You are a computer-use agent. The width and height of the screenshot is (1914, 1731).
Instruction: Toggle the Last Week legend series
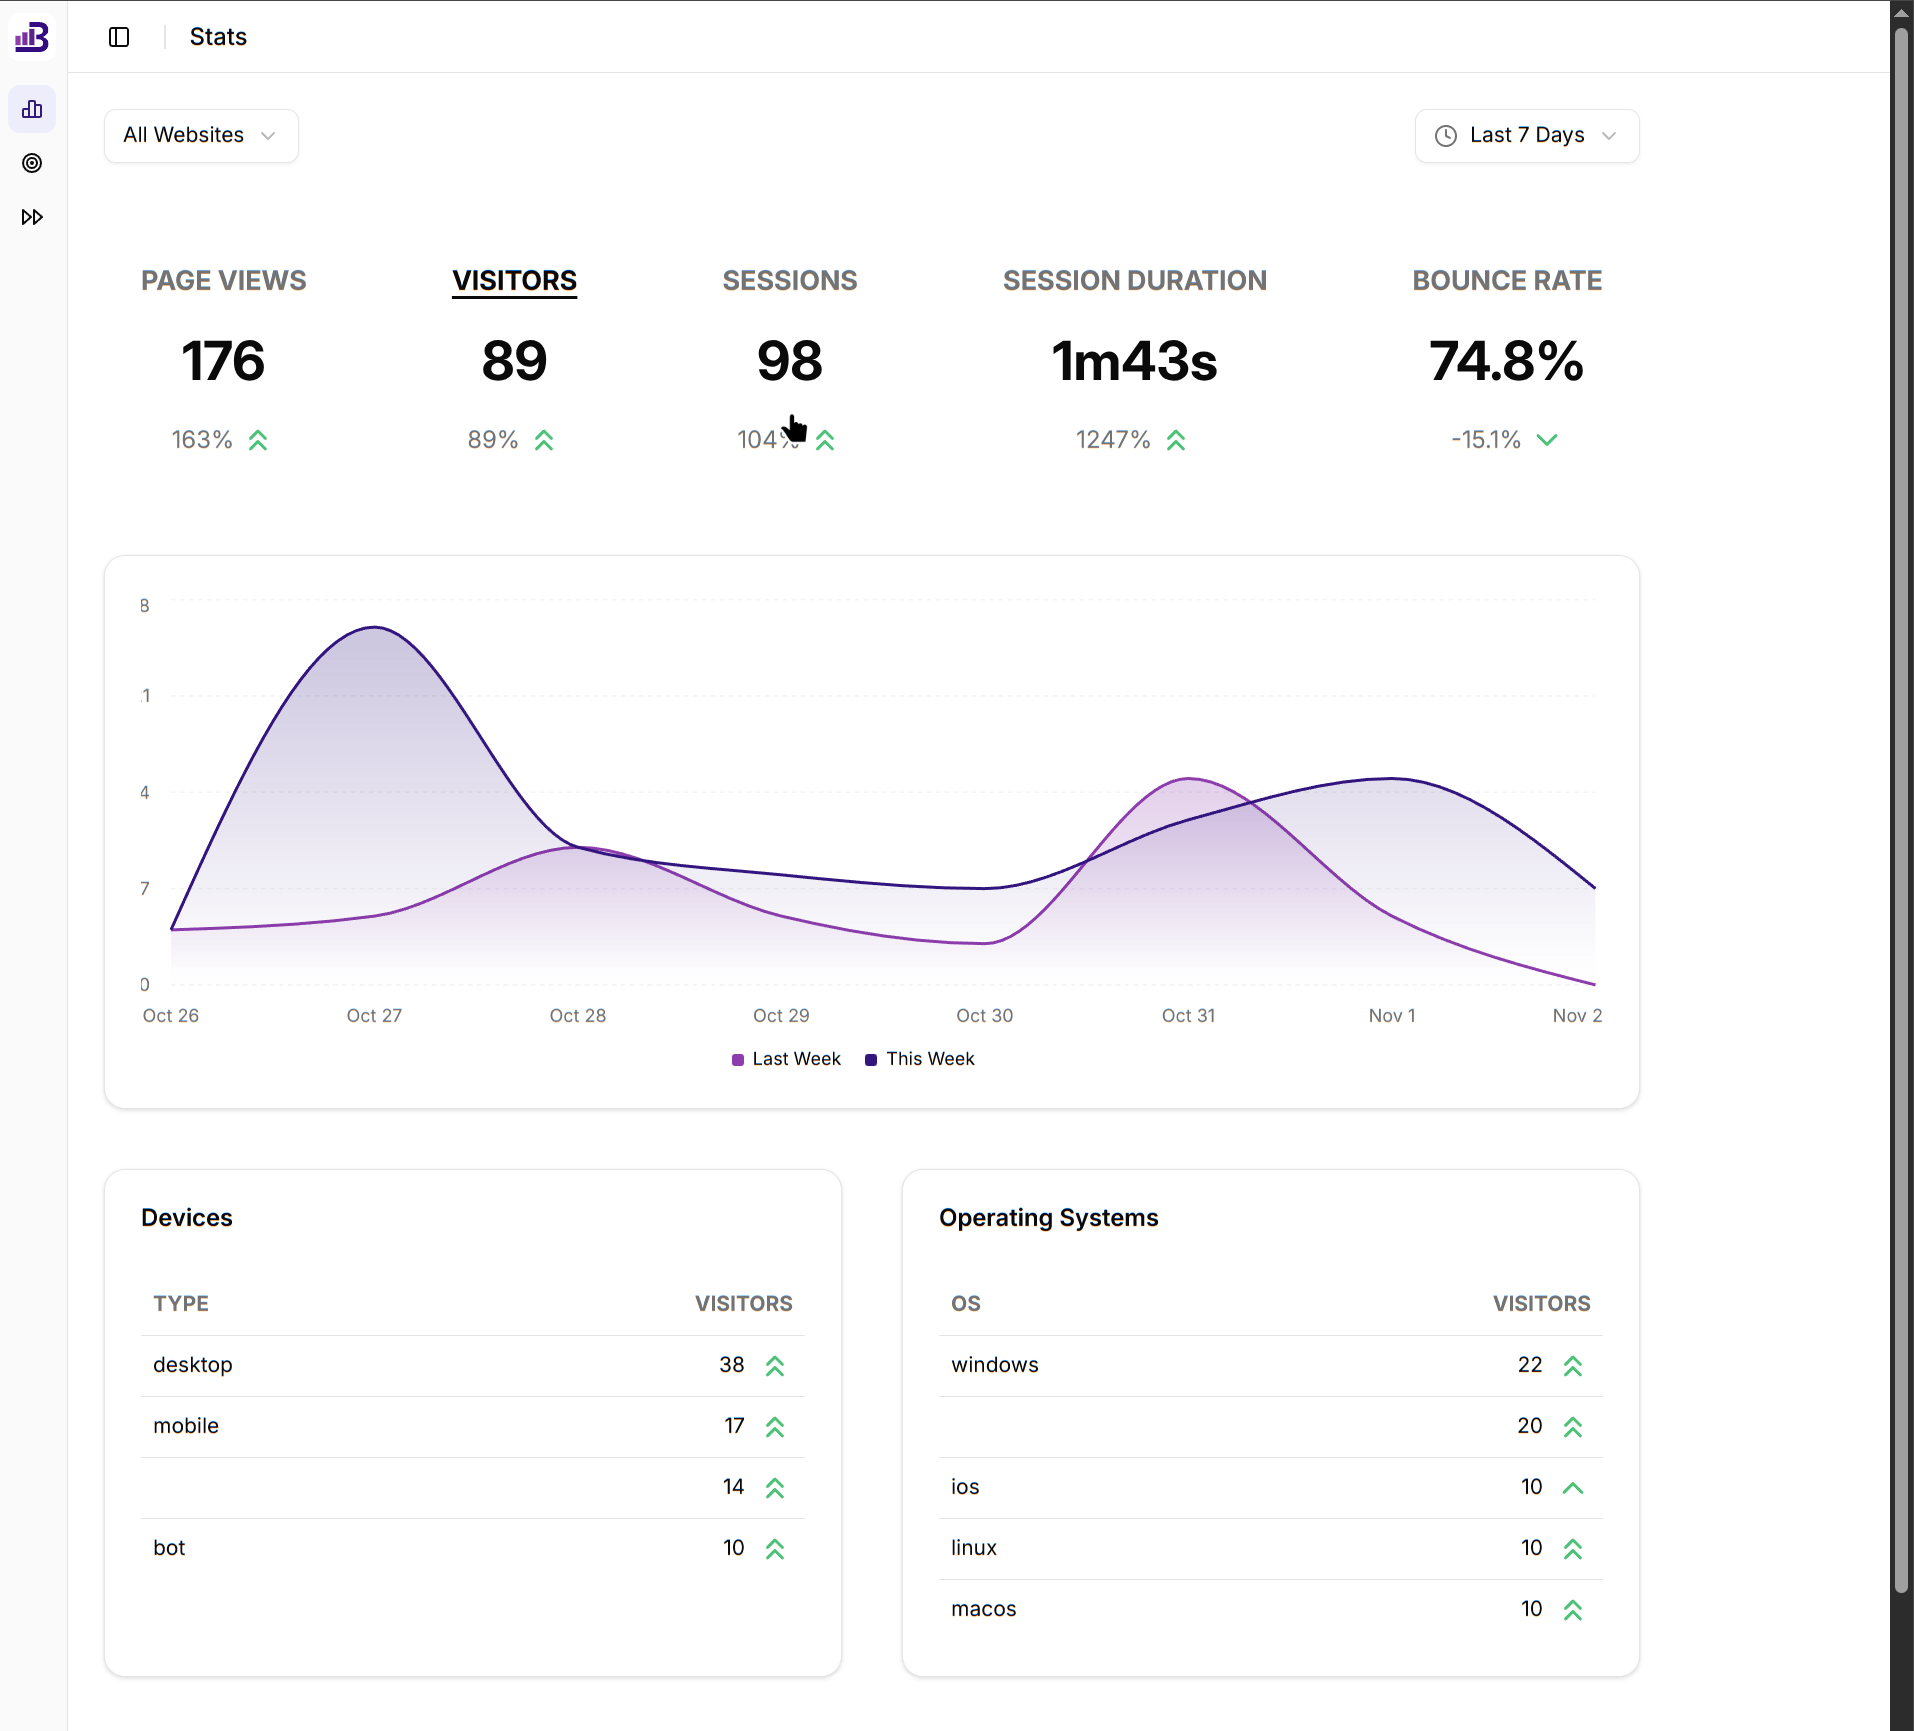(x=787, y=1059)
